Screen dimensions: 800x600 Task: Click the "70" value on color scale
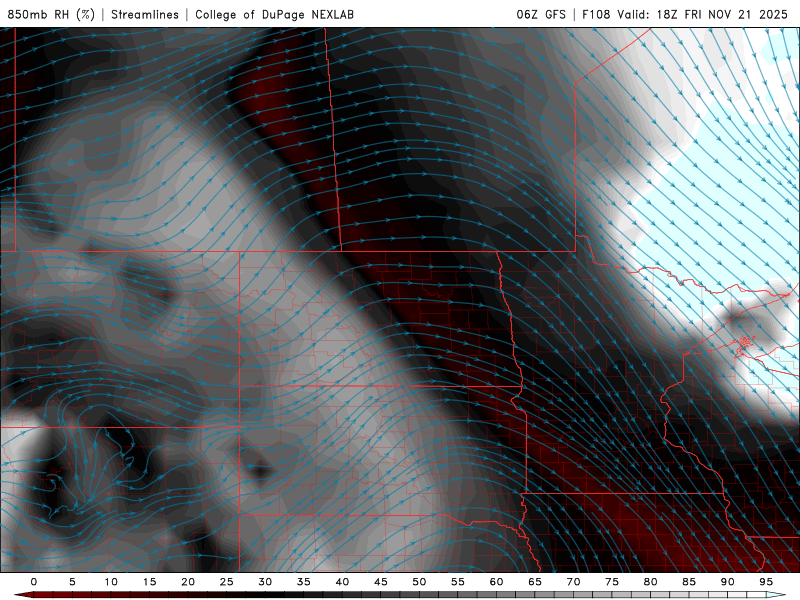(573, 582)
